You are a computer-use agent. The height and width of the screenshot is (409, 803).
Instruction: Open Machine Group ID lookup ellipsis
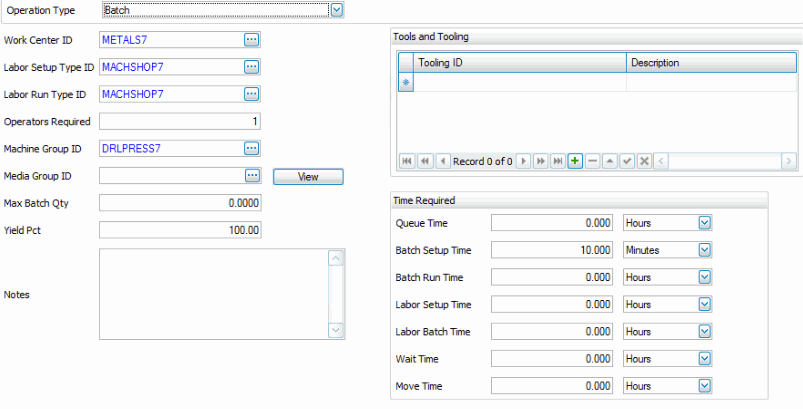(252, 148)
